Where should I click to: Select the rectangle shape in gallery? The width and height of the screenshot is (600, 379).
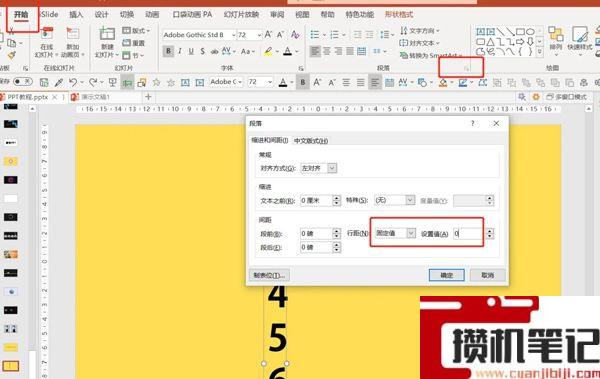coord(520,31)
